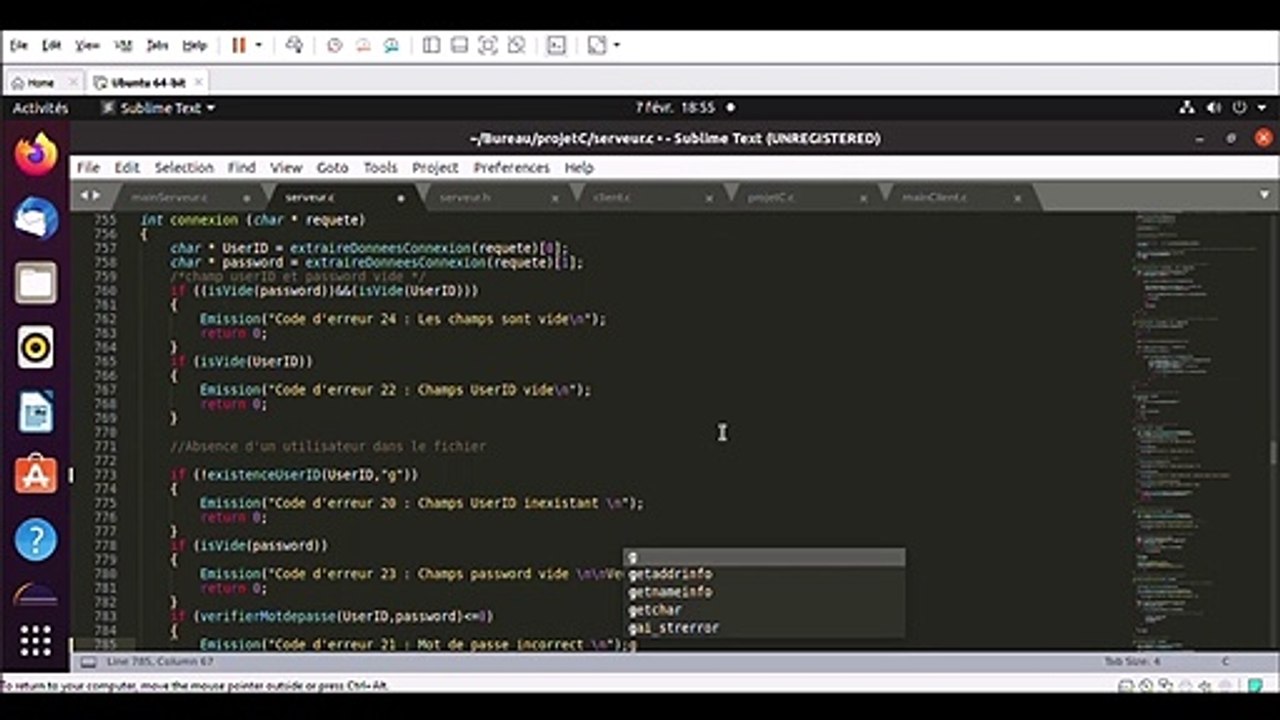Image resolution: width=1280 pixels, height=720 pixels.
Task: Launch Firefox from the Ubuntu dock
Action: tap(36, 155)
